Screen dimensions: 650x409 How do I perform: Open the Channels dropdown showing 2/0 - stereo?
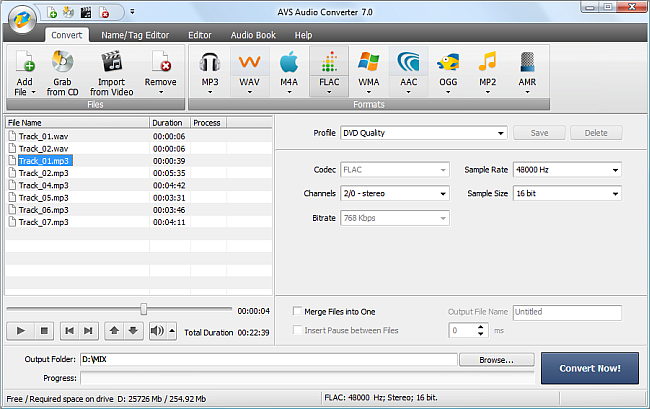point(395,194)
